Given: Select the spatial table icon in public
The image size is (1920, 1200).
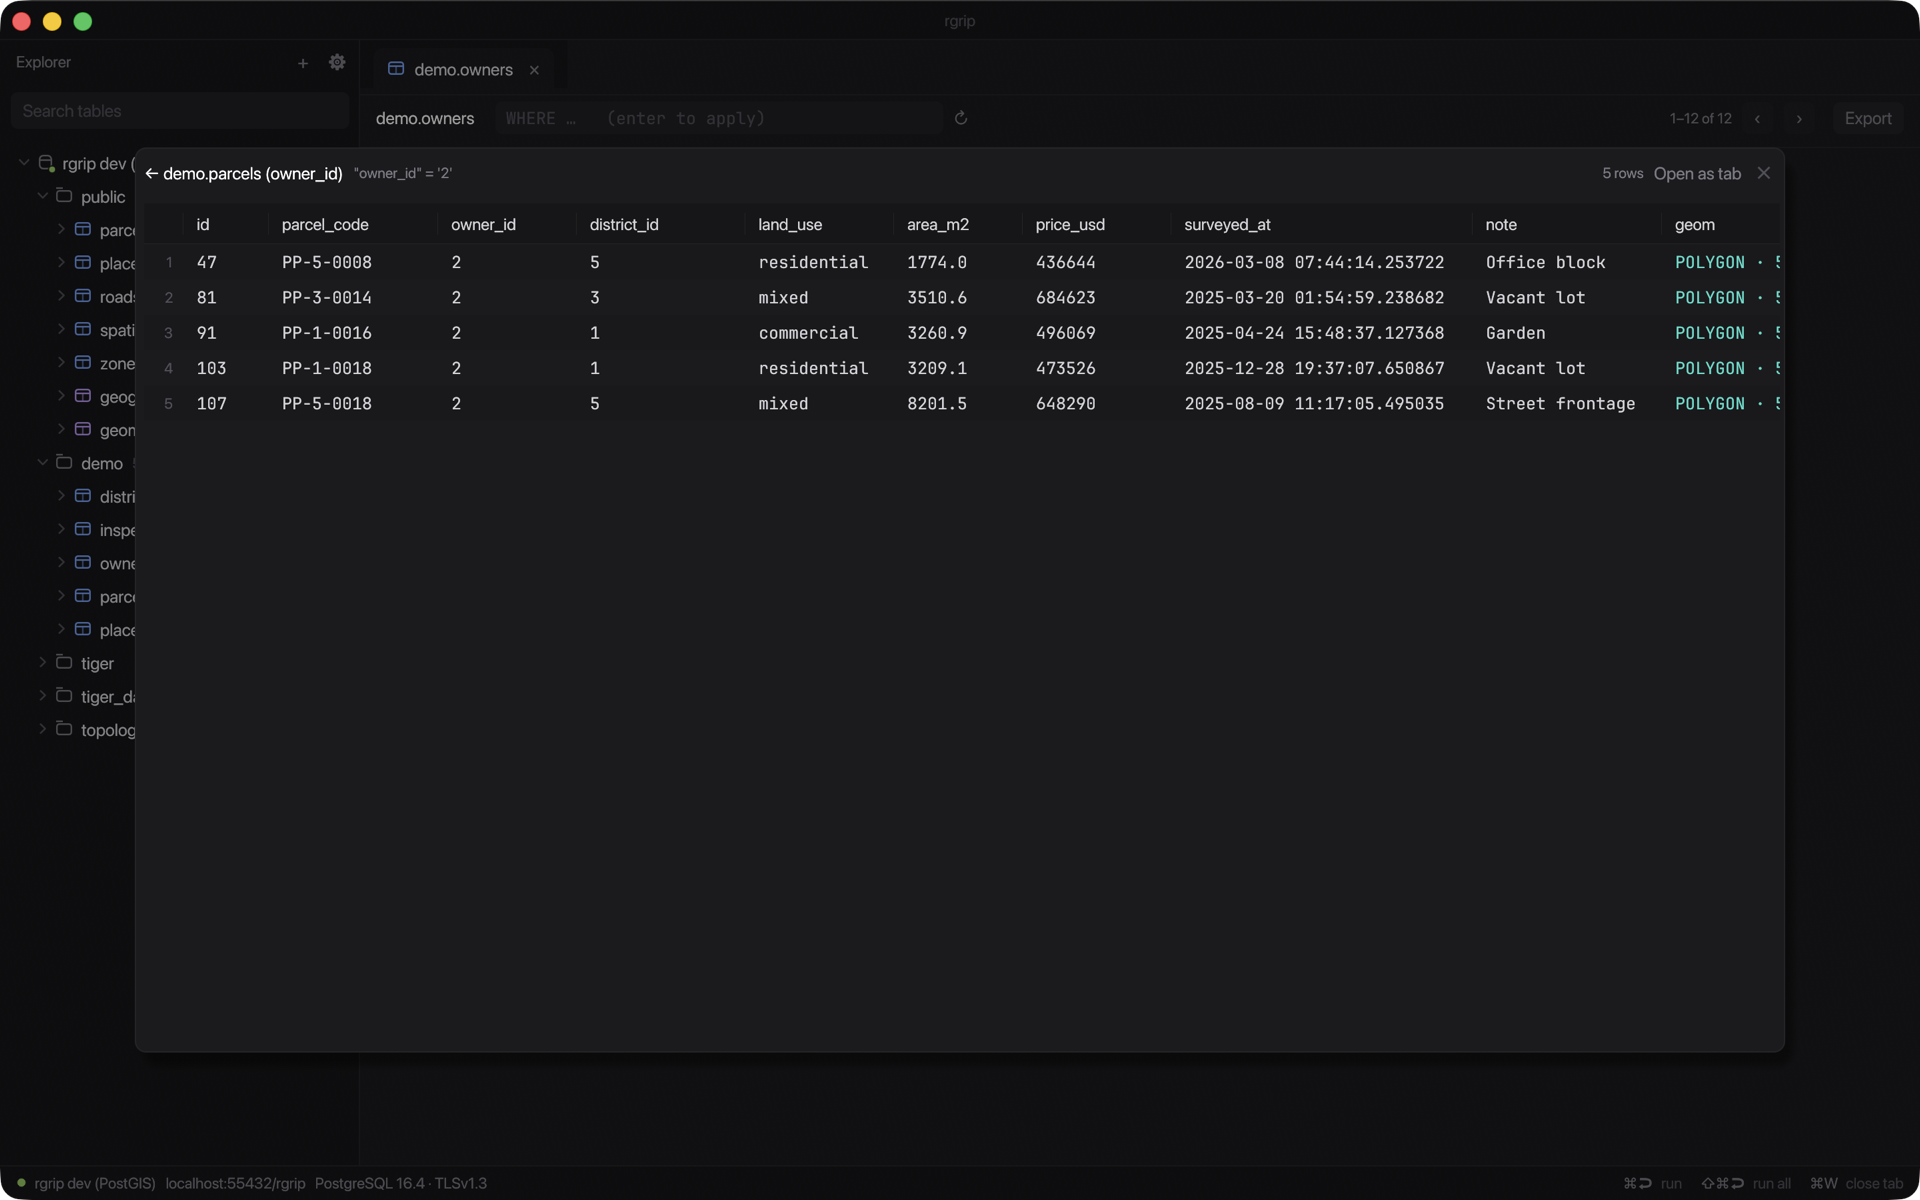Looking at the screenshot, I should click(x=83, y=329).
